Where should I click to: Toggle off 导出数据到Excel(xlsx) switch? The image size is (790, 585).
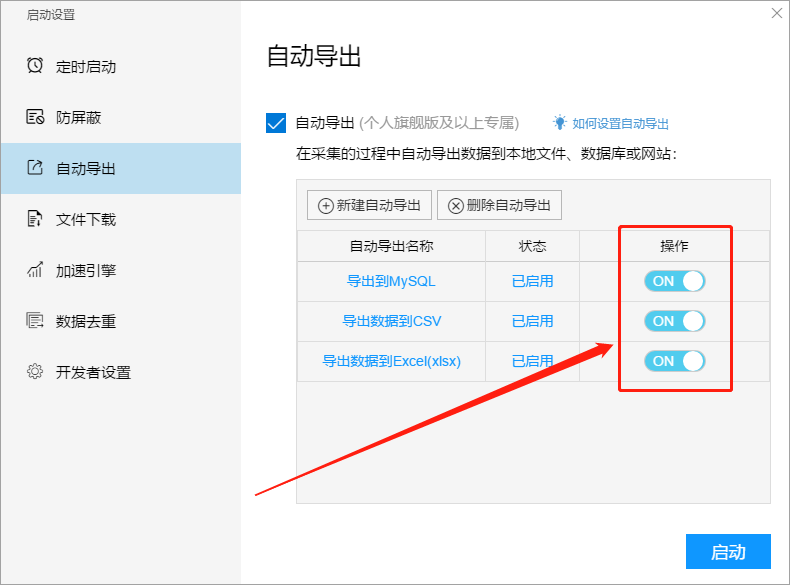pos(675,361)
